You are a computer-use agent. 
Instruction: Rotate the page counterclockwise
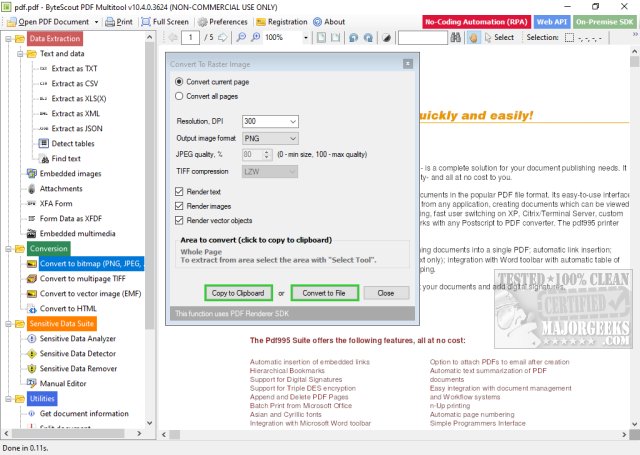point(354,38)
